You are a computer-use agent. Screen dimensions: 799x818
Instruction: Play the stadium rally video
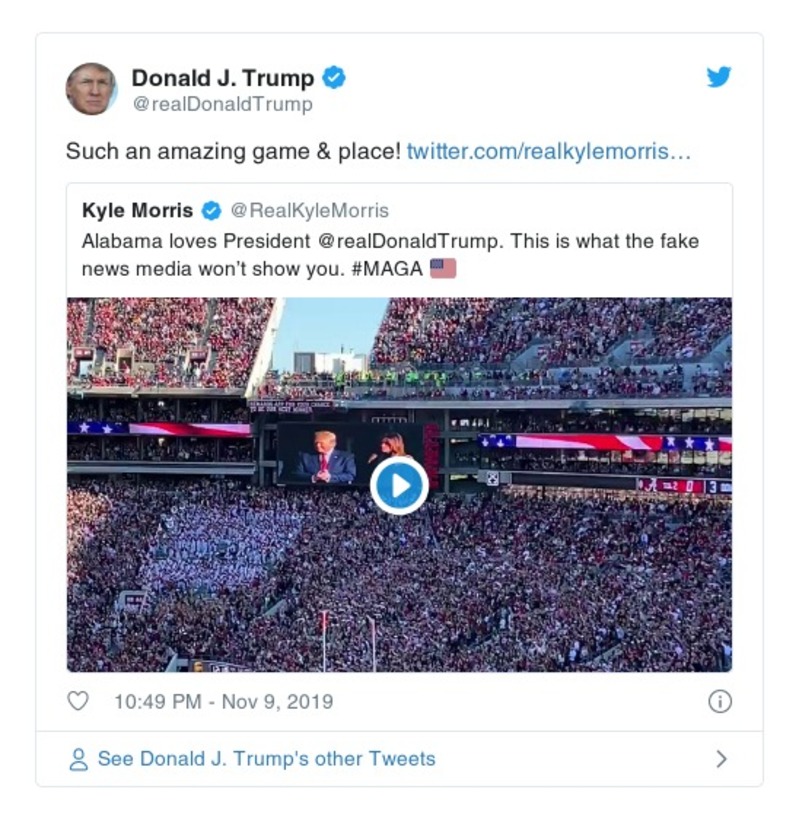(399, 485)
